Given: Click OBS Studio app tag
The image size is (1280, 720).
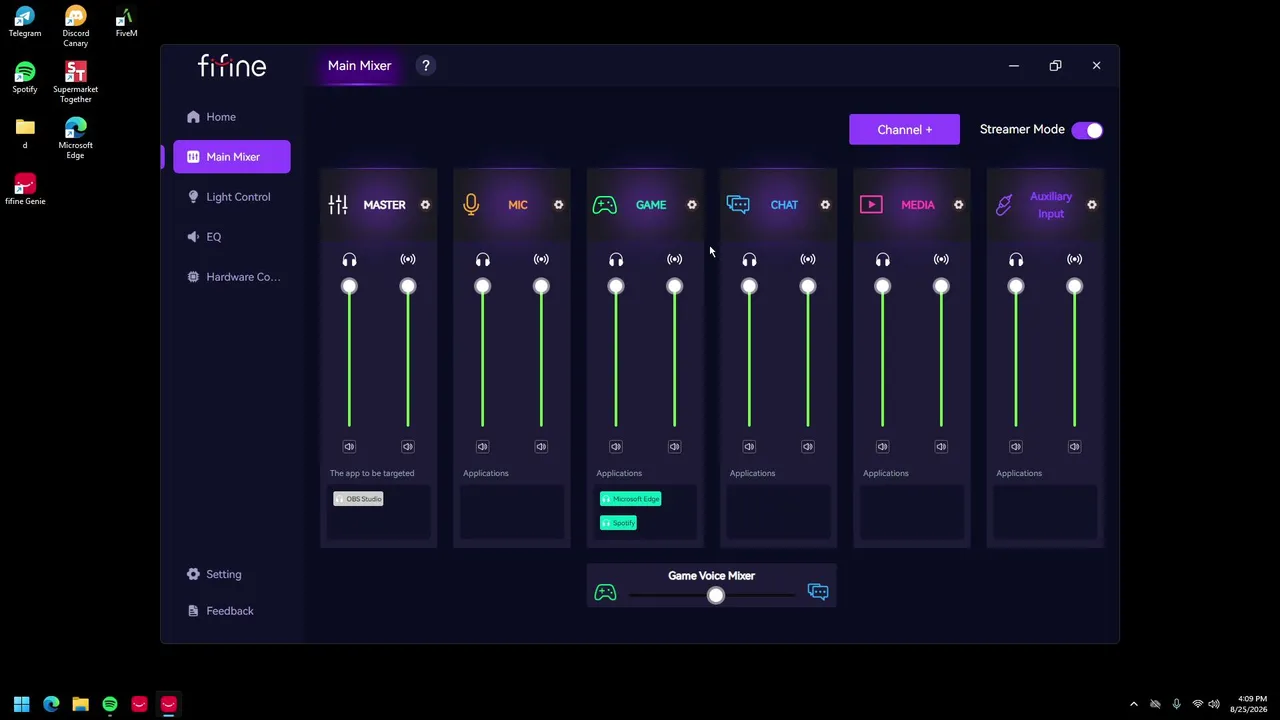Looking at the screenshot, I should 358,499.
